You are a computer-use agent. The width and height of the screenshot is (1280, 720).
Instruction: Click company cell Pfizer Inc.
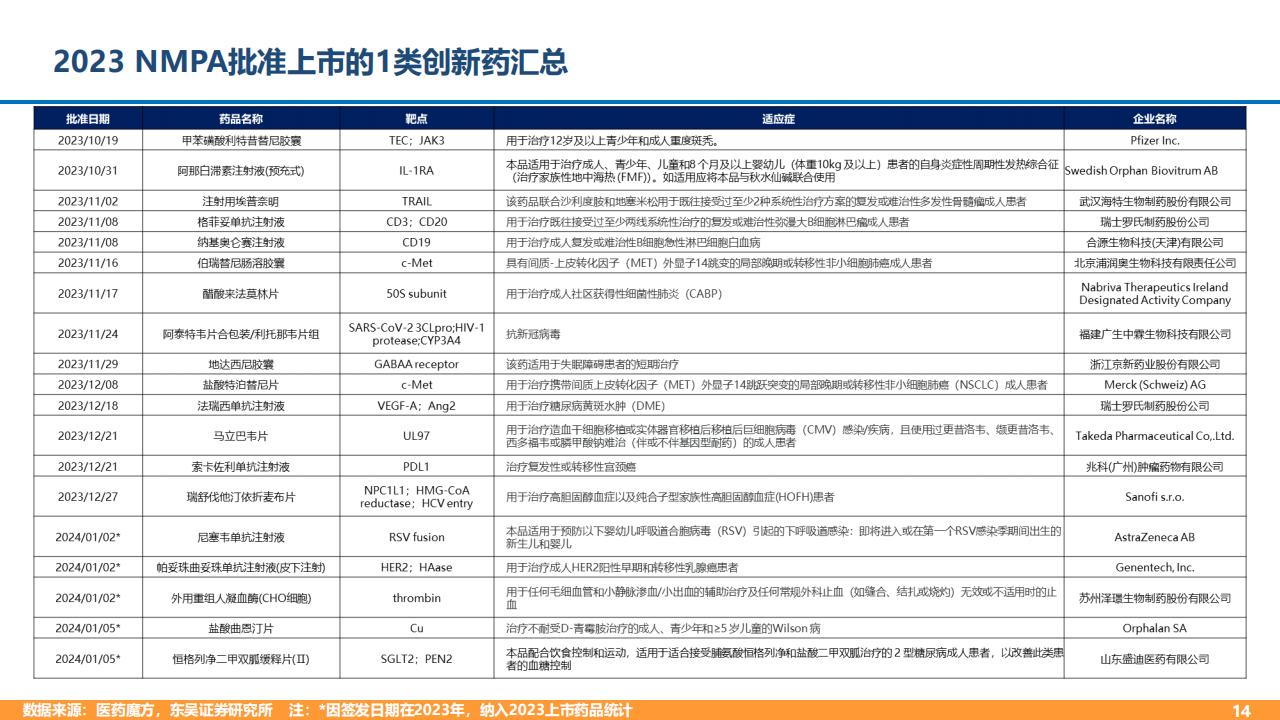[1155, 141]
